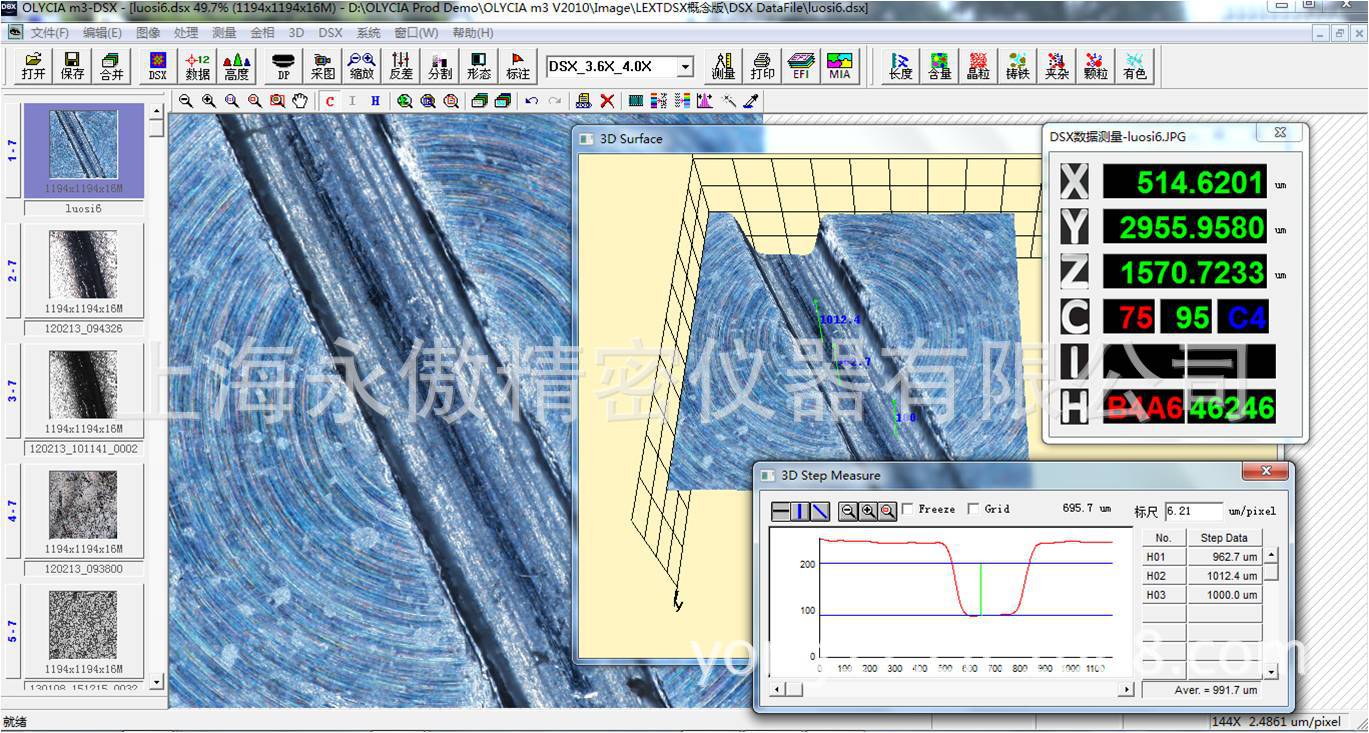Toggle the blue H channel button

point(375,100)
